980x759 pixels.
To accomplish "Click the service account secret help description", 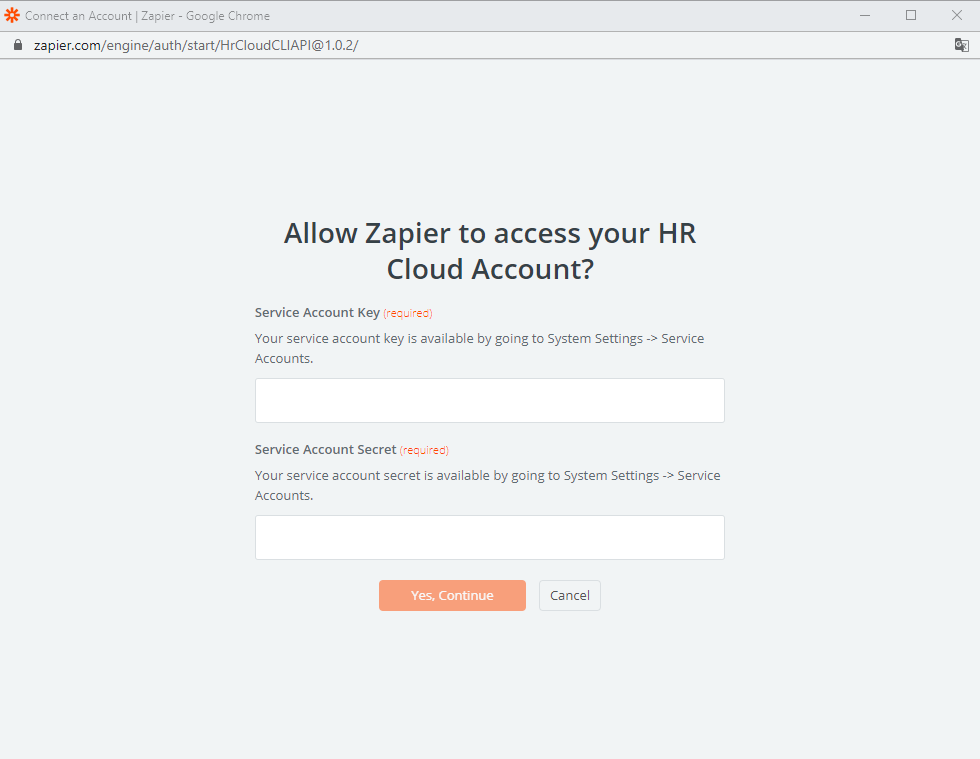I will (488, 485).
